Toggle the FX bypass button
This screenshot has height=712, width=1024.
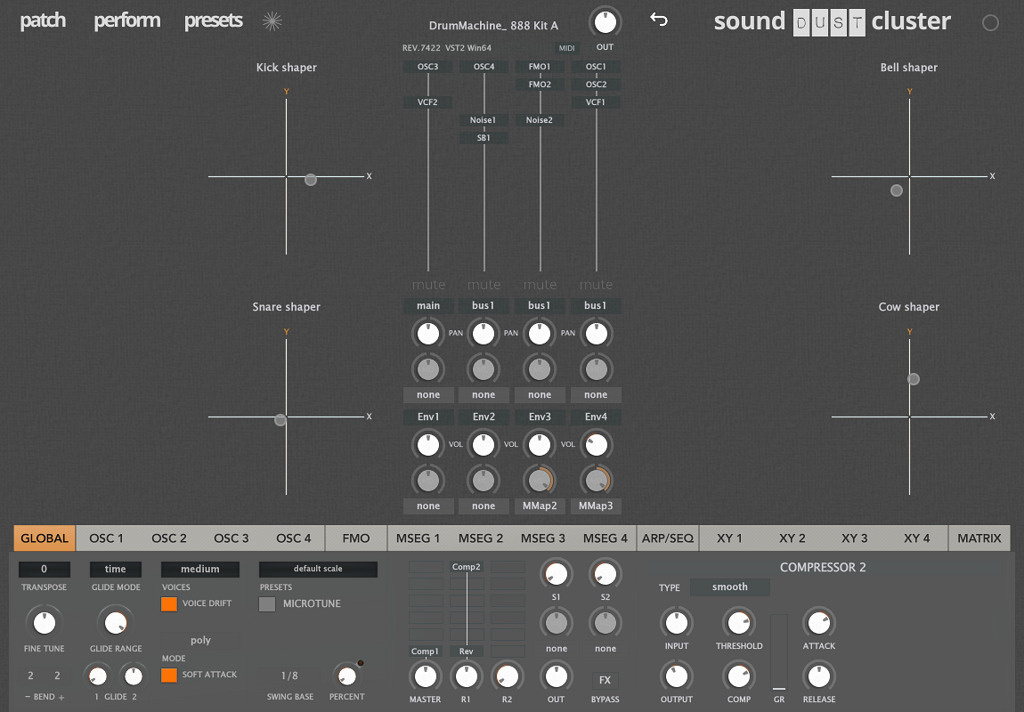(605, 680)
